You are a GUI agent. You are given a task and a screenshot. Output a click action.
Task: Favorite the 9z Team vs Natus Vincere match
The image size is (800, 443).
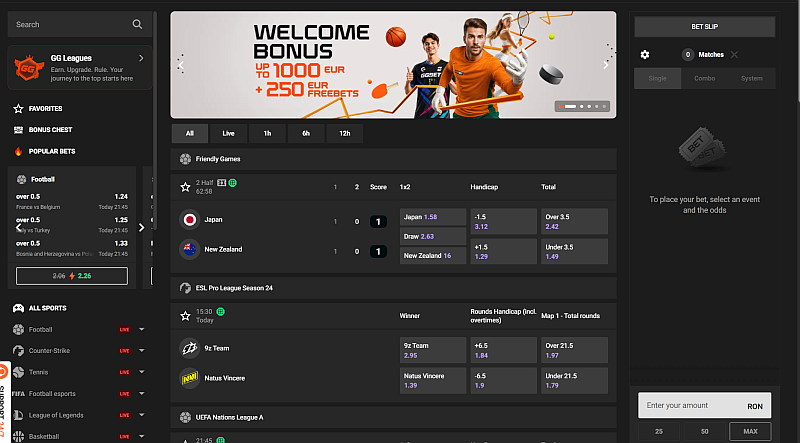(x=185, y=316)
